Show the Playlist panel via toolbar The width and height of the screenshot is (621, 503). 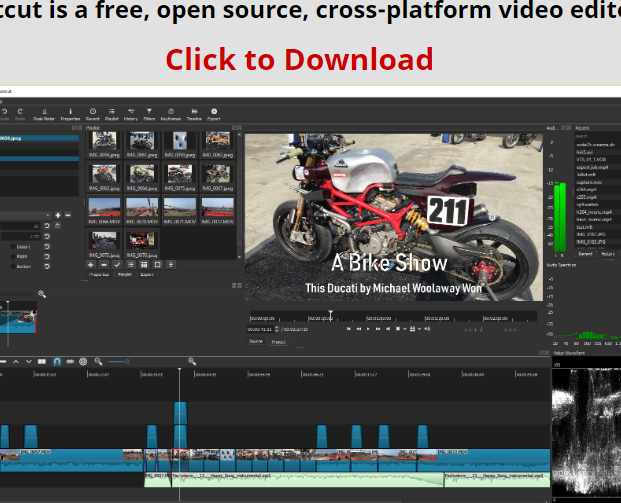click(112, 114)
